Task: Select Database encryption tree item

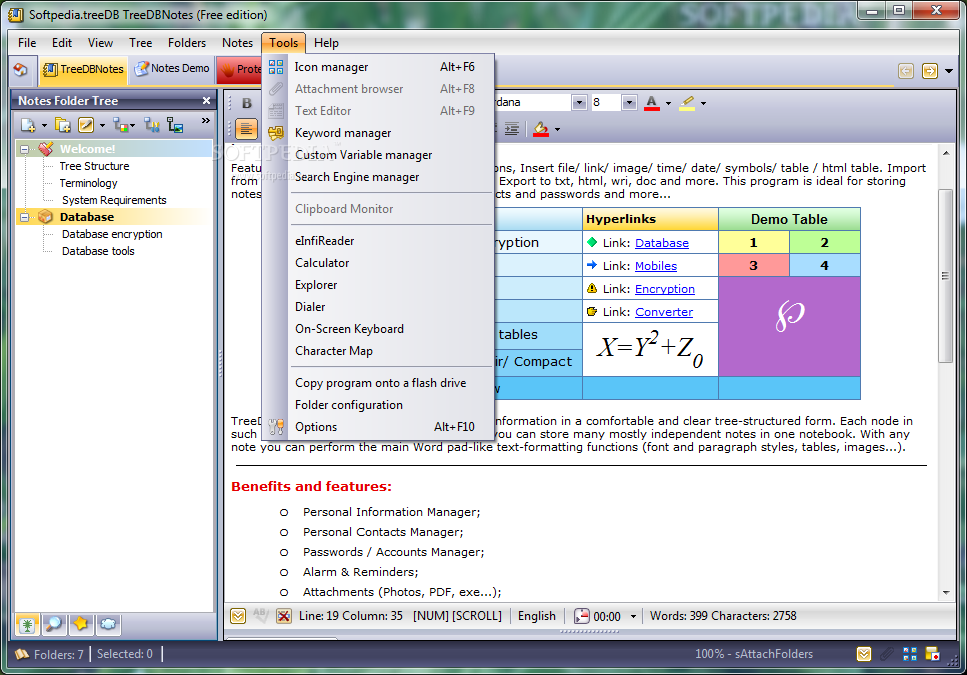Action: click(x=112, y=234)
